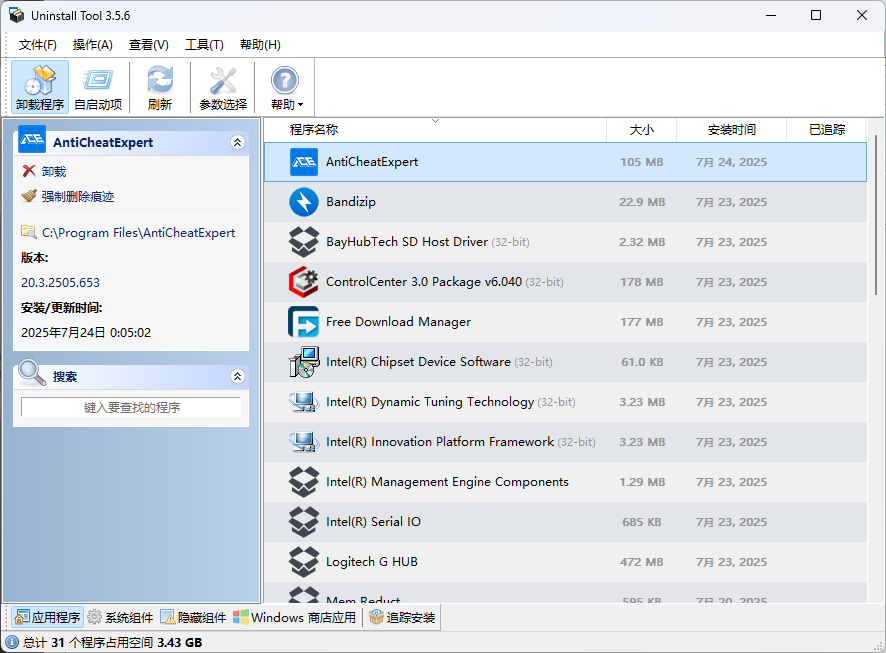Open the 帮助 help toolbar dropdown
Screen dimensions: 886x653
tap(286, 87)
